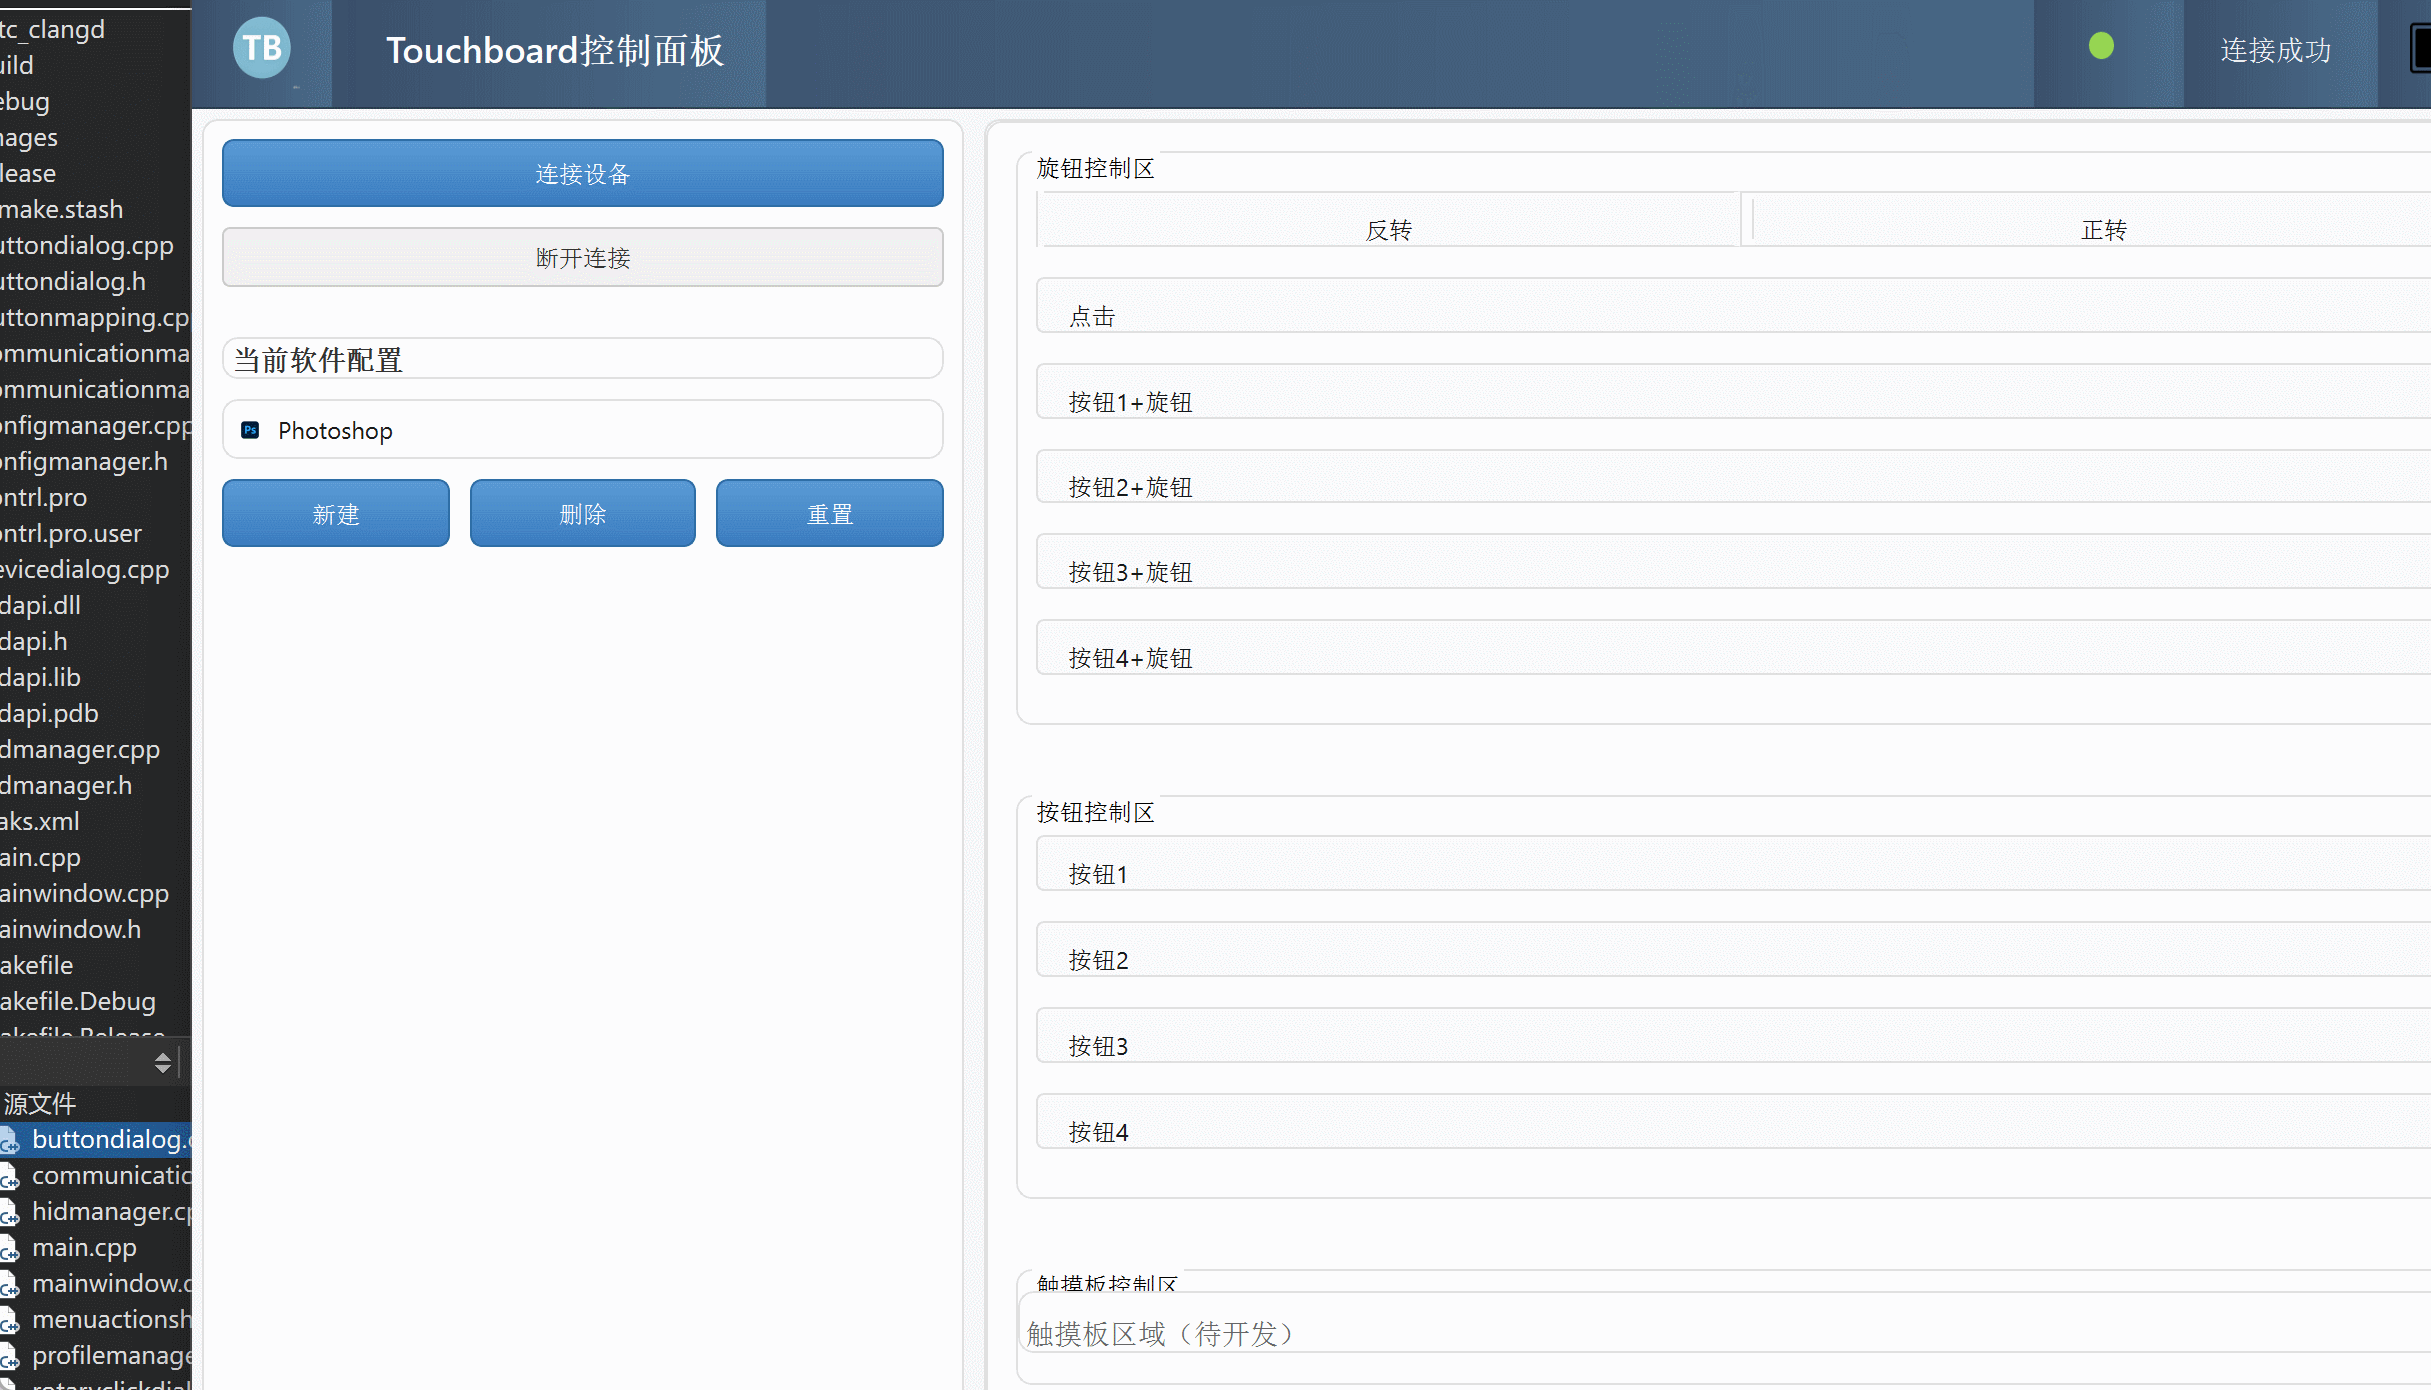Click the C++ icon beside profilemanager file
The width and height of the screenshot is (2431, 1390).
click(10, 1357)
